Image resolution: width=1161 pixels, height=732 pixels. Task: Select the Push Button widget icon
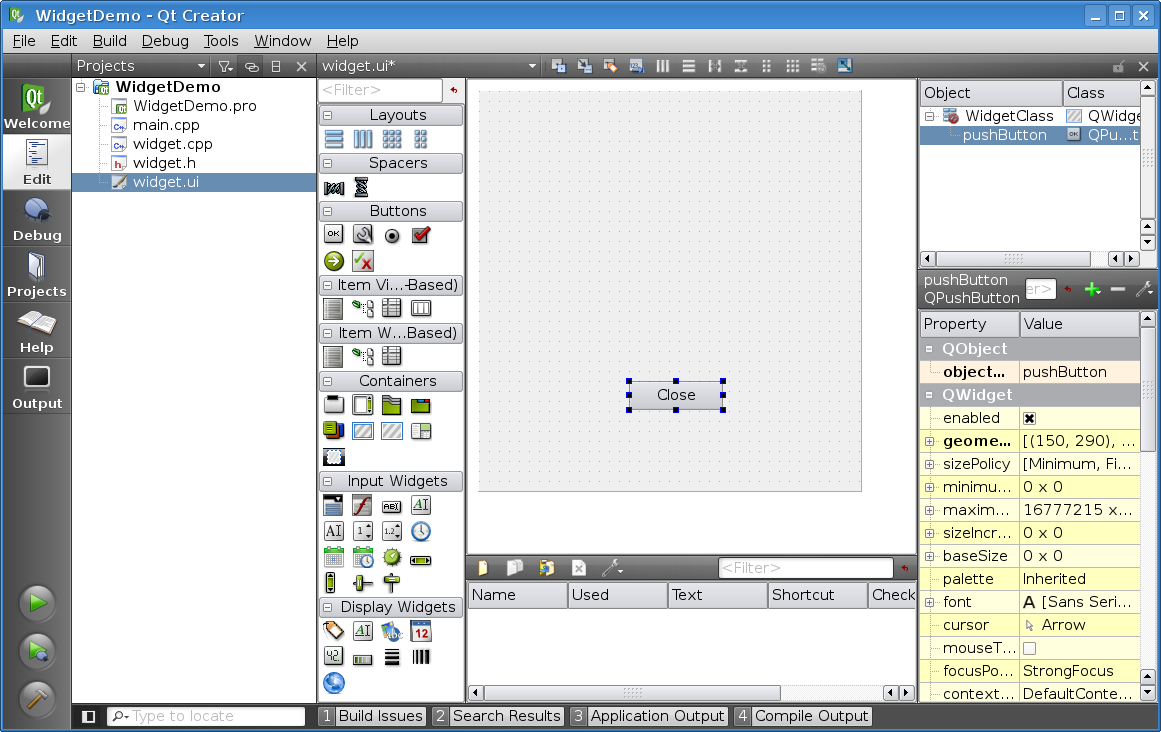334,235
